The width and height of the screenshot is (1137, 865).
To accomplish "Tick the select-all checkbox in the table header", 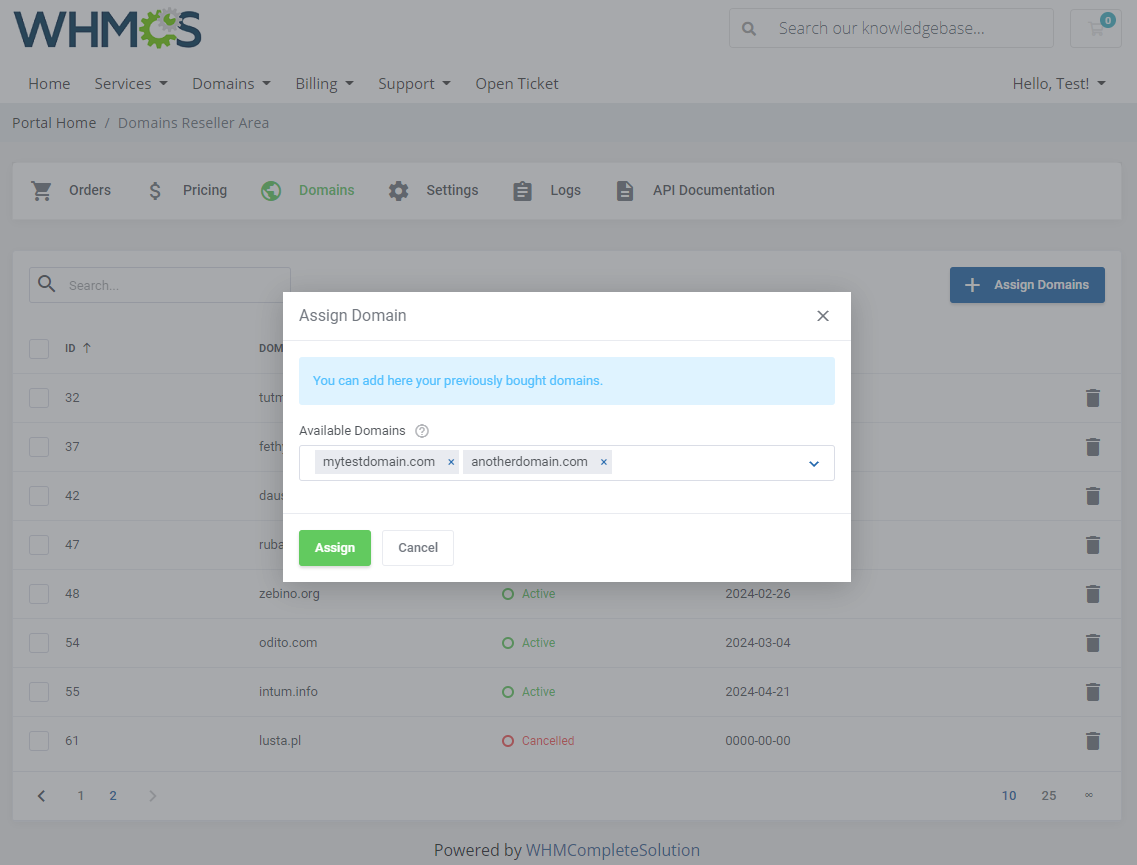I will click(x=39, y=348).
